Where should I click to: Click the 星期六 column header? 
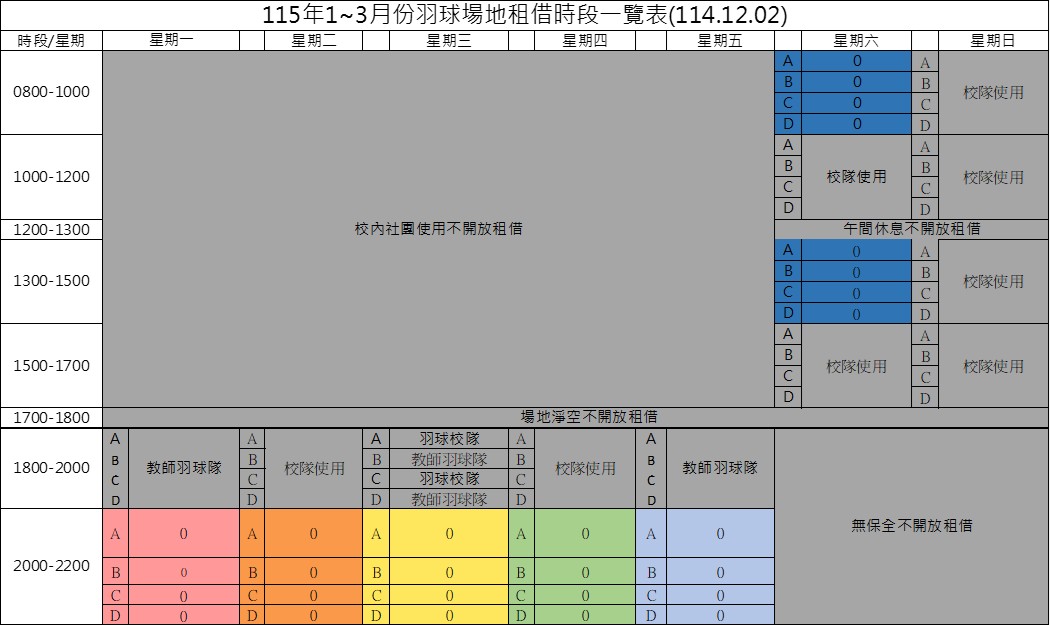856,41
